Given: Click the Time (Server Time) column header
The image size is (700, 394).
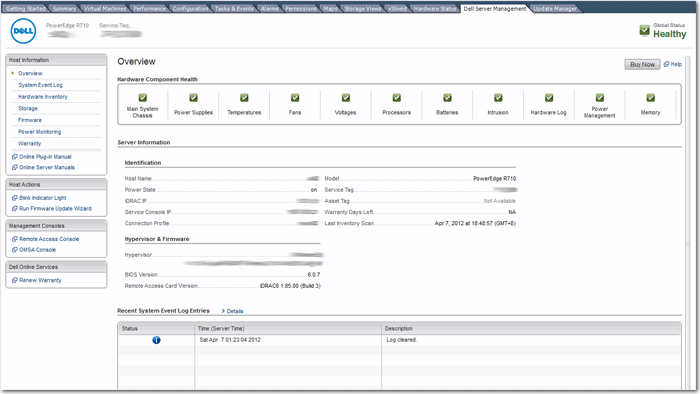Looking at the screenshot, I should pos(288,328).
